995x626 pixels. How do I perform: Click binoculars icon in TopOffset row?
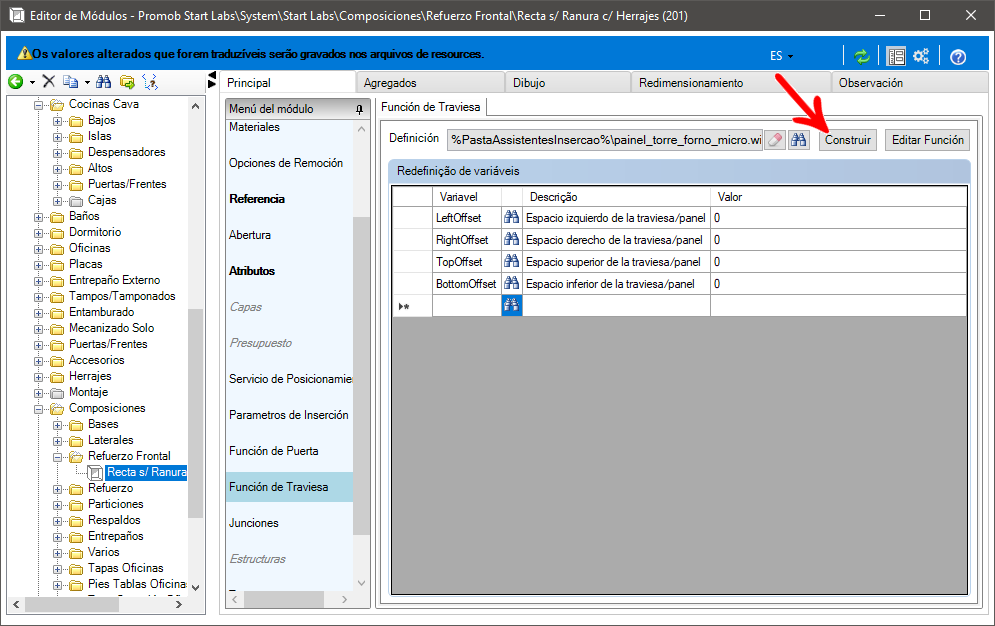click(x=511, y=261)
